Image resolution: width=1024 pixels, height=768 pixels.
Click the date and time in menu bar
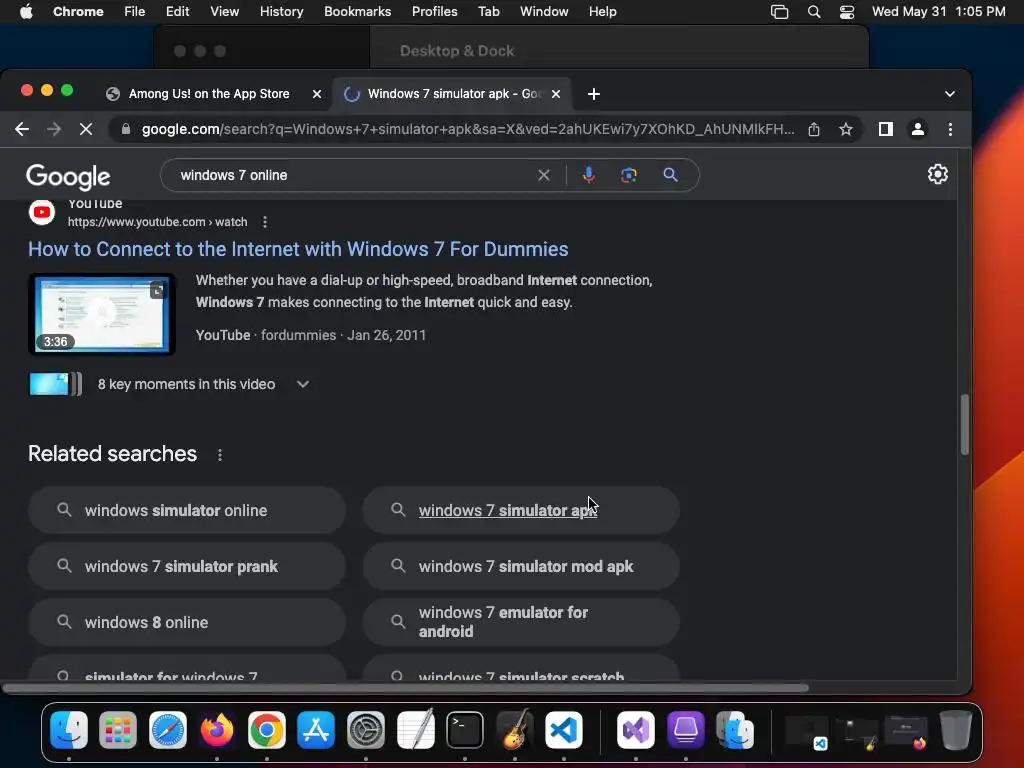coord(938,12)
